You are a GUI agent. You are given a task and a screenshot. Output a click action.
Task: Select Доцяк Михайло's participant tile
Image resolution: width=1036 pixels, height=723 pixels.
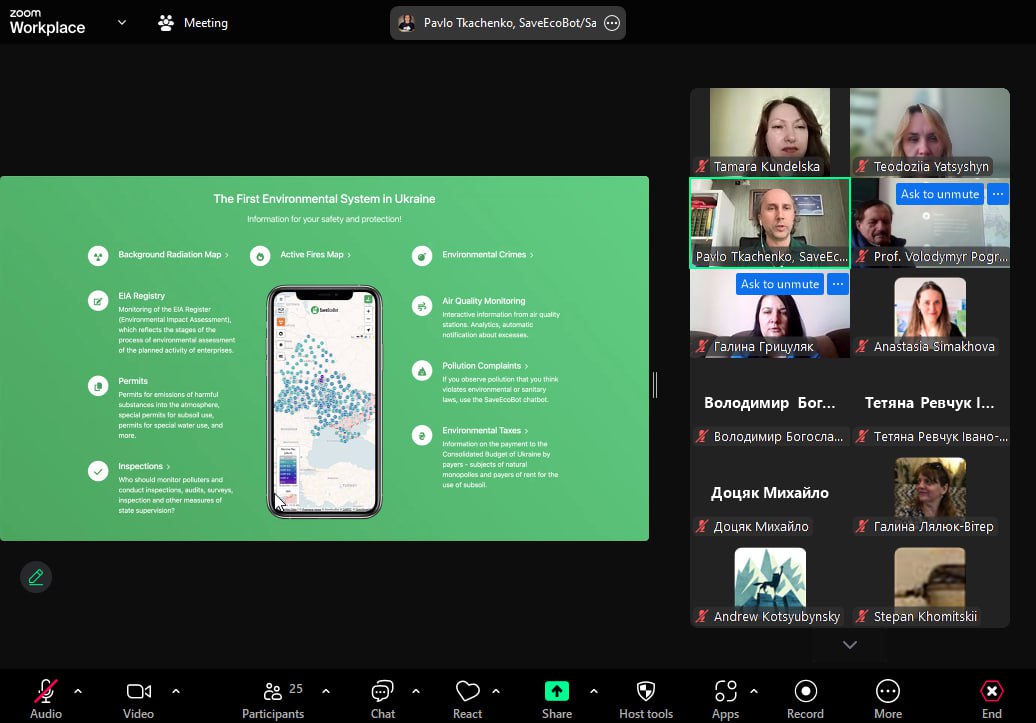[770, 493]
